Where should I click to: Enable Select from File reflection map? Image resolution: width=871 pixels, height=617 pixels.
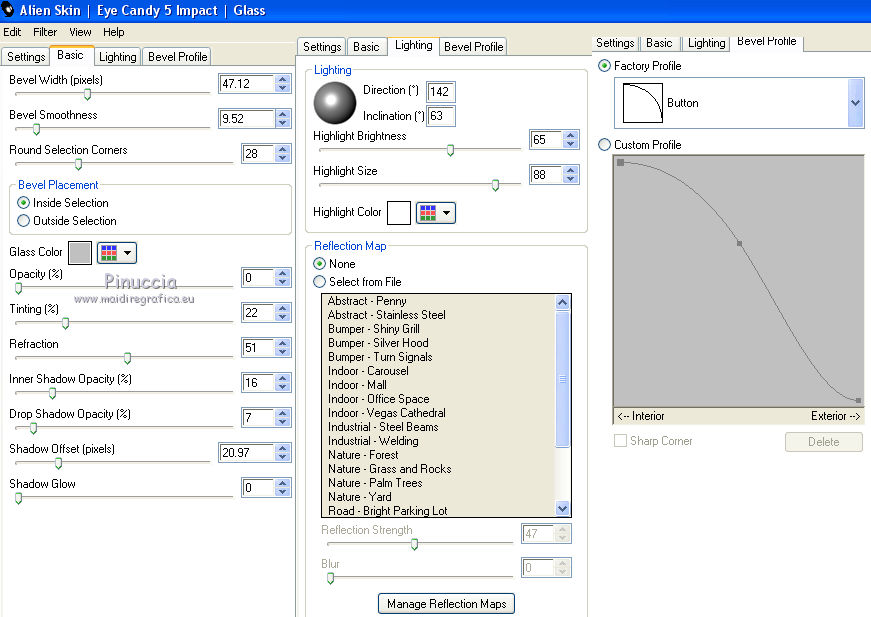[320, 282]
